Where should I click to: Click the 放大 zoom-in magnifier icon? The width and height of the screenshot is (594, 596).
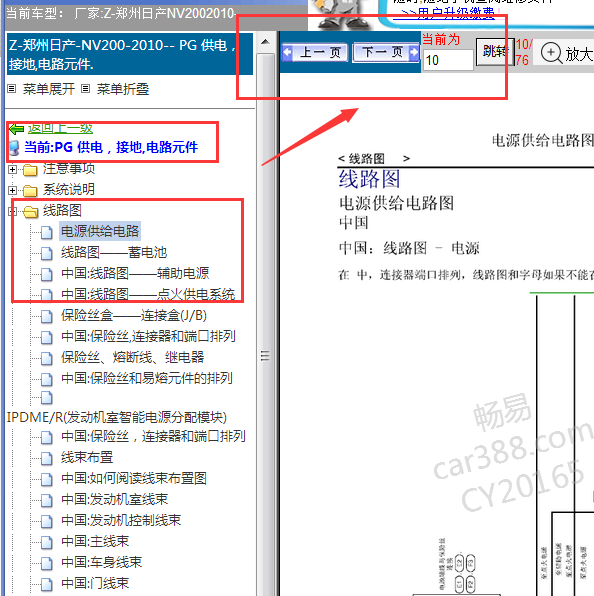tap(551, 53)
